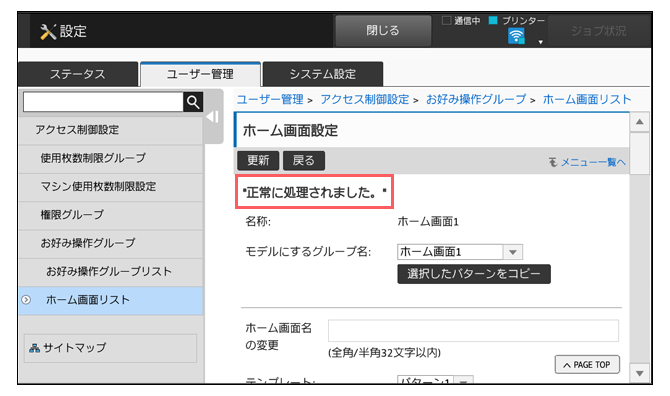The width and height of the screenshot is (670, 396).
Task: Click ホーム画面リスト breadcrumb link
Action: click(587, 100)
